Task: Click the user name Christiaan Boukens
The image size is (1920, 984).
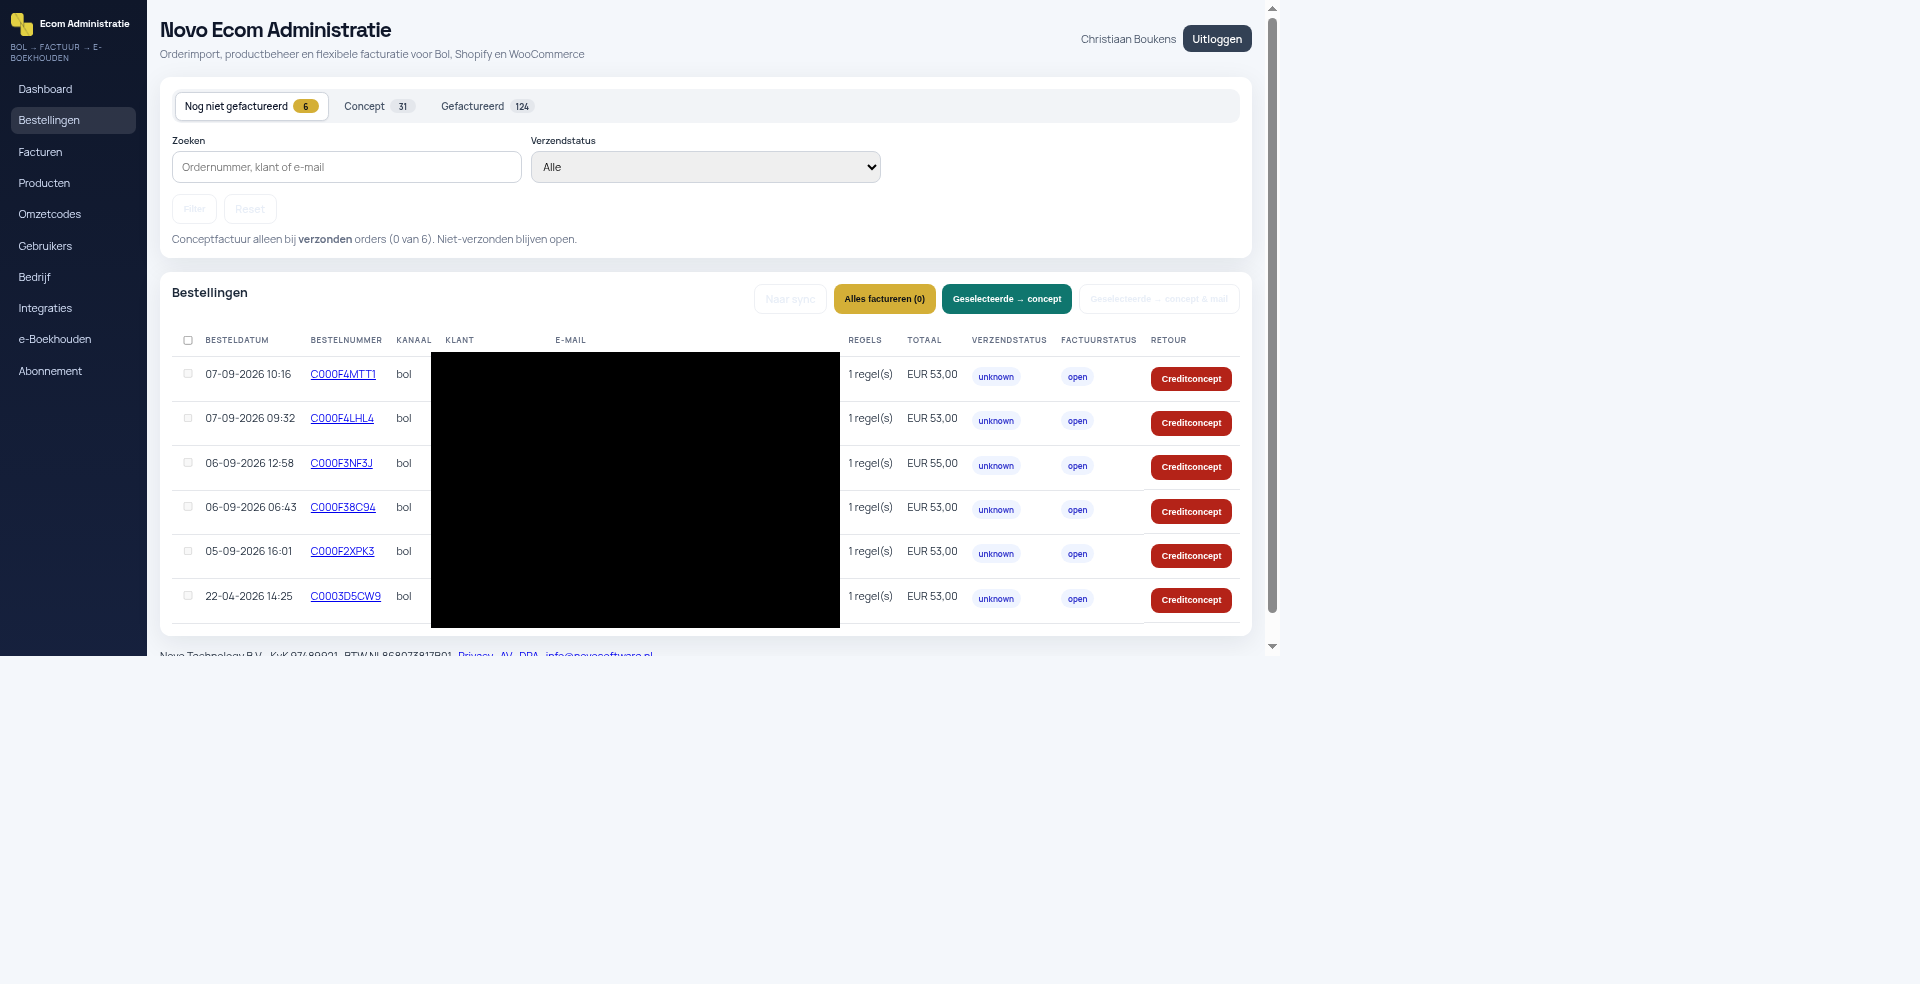Action: tap(1128, 39)
